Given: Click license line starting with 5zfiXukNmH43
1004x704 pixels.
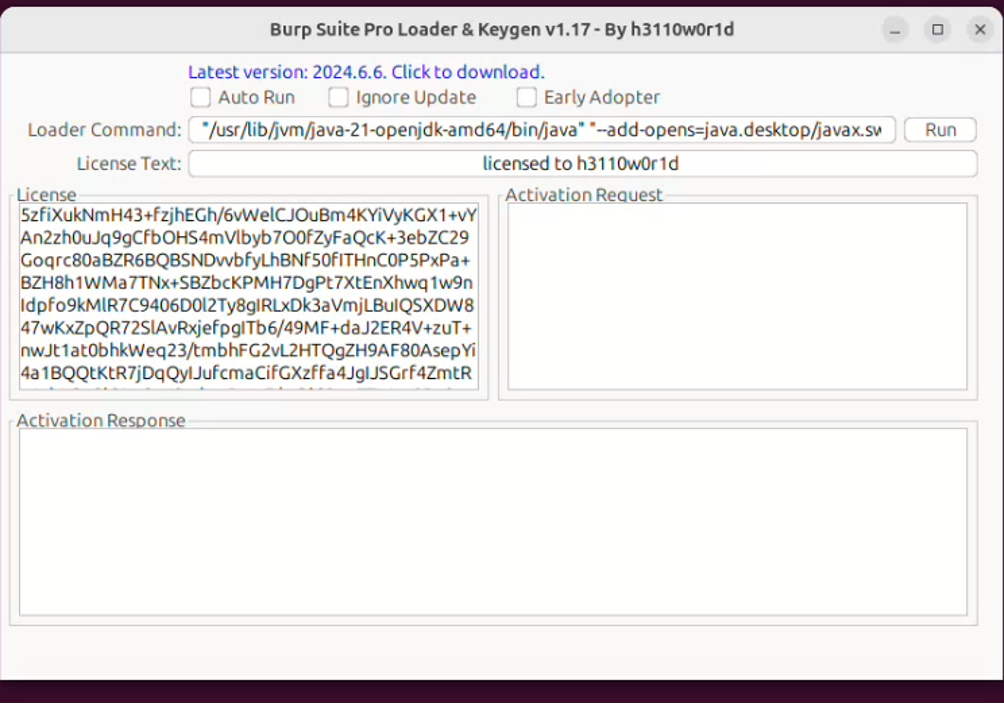Looking at the screenshot, I should [x=248, y=215].
